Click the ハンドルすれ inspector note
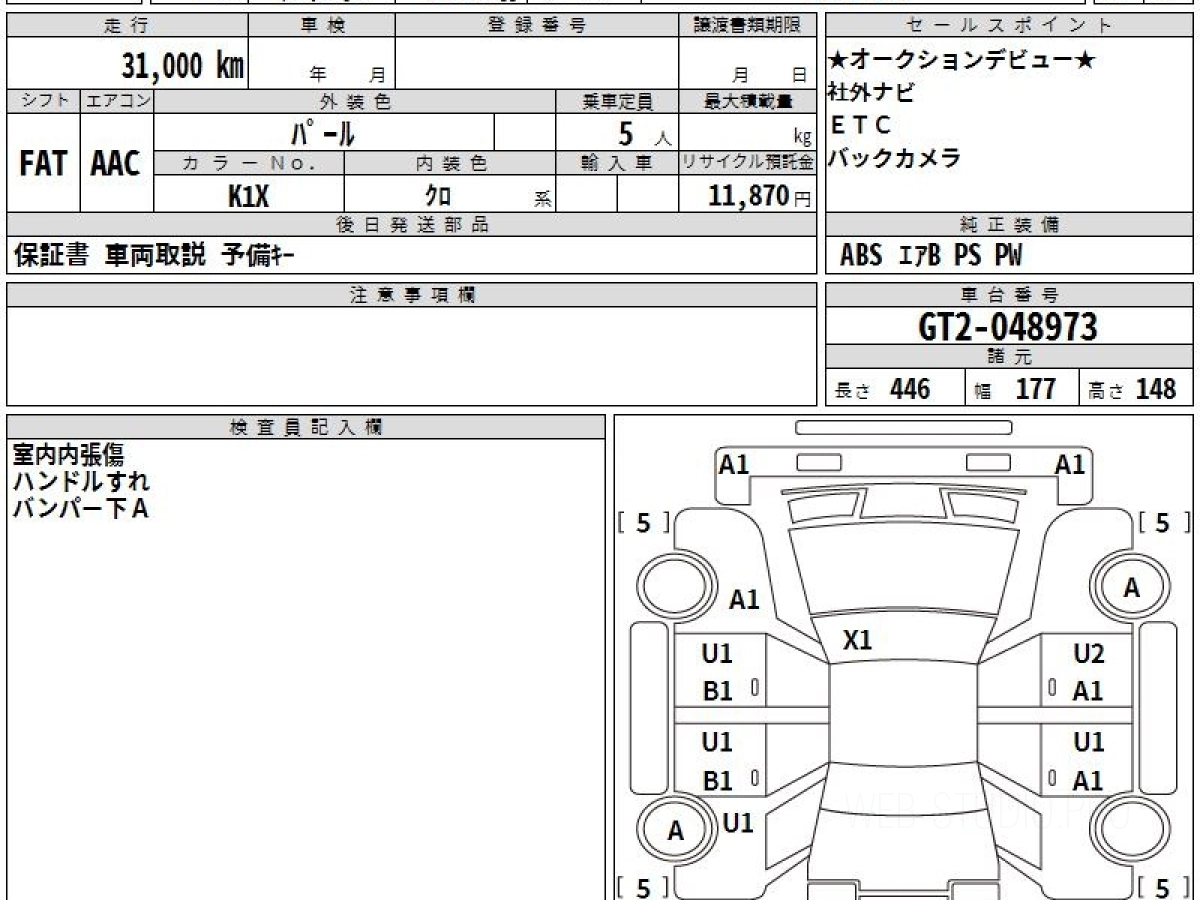1200x900 pixels. click(x=81, y=481)
